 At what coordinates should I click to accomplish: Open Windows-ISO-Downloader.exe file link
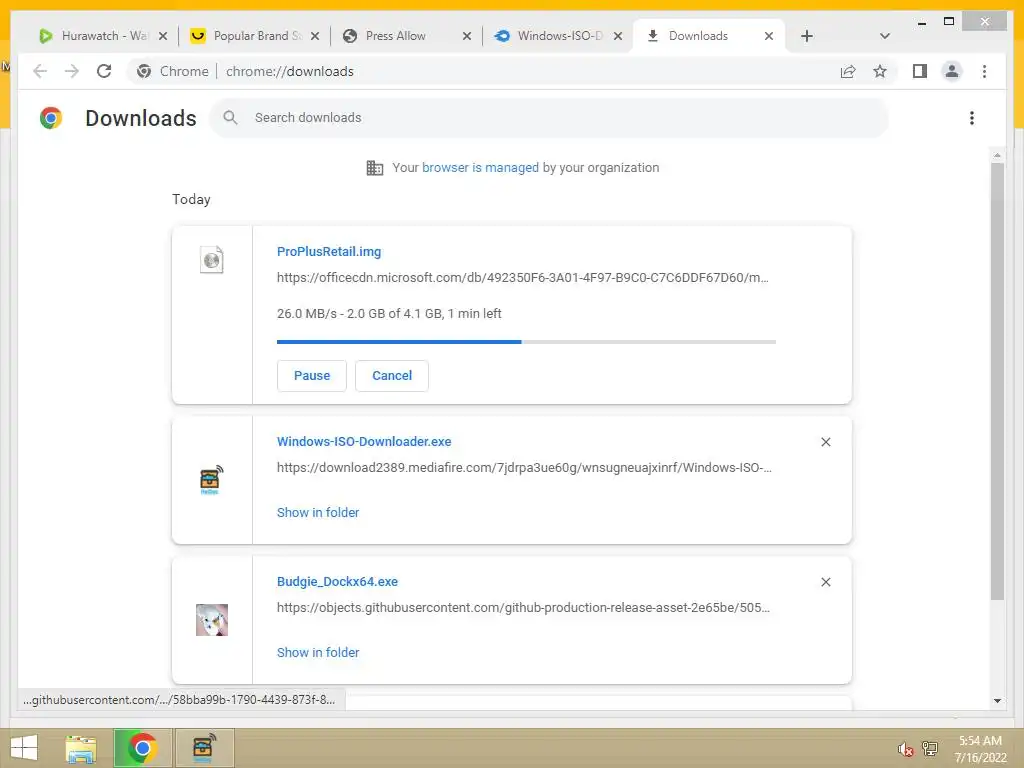(364, 441)
